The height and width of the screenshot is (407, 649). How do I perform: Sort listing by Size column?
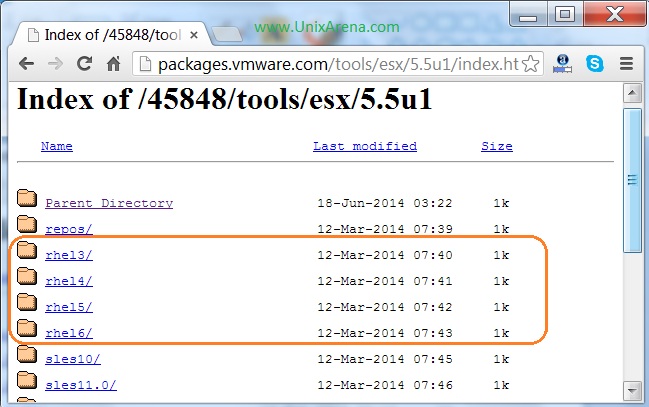click(497, 146)
